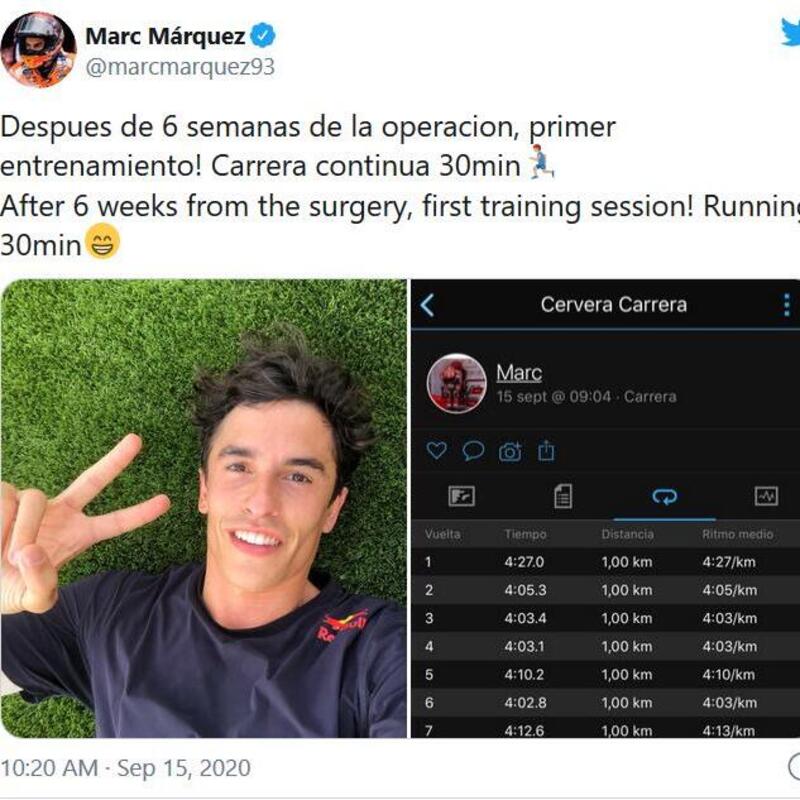Select the laps loop tab
This screenshot has height=800, width=800.
[x=664, y=496]
